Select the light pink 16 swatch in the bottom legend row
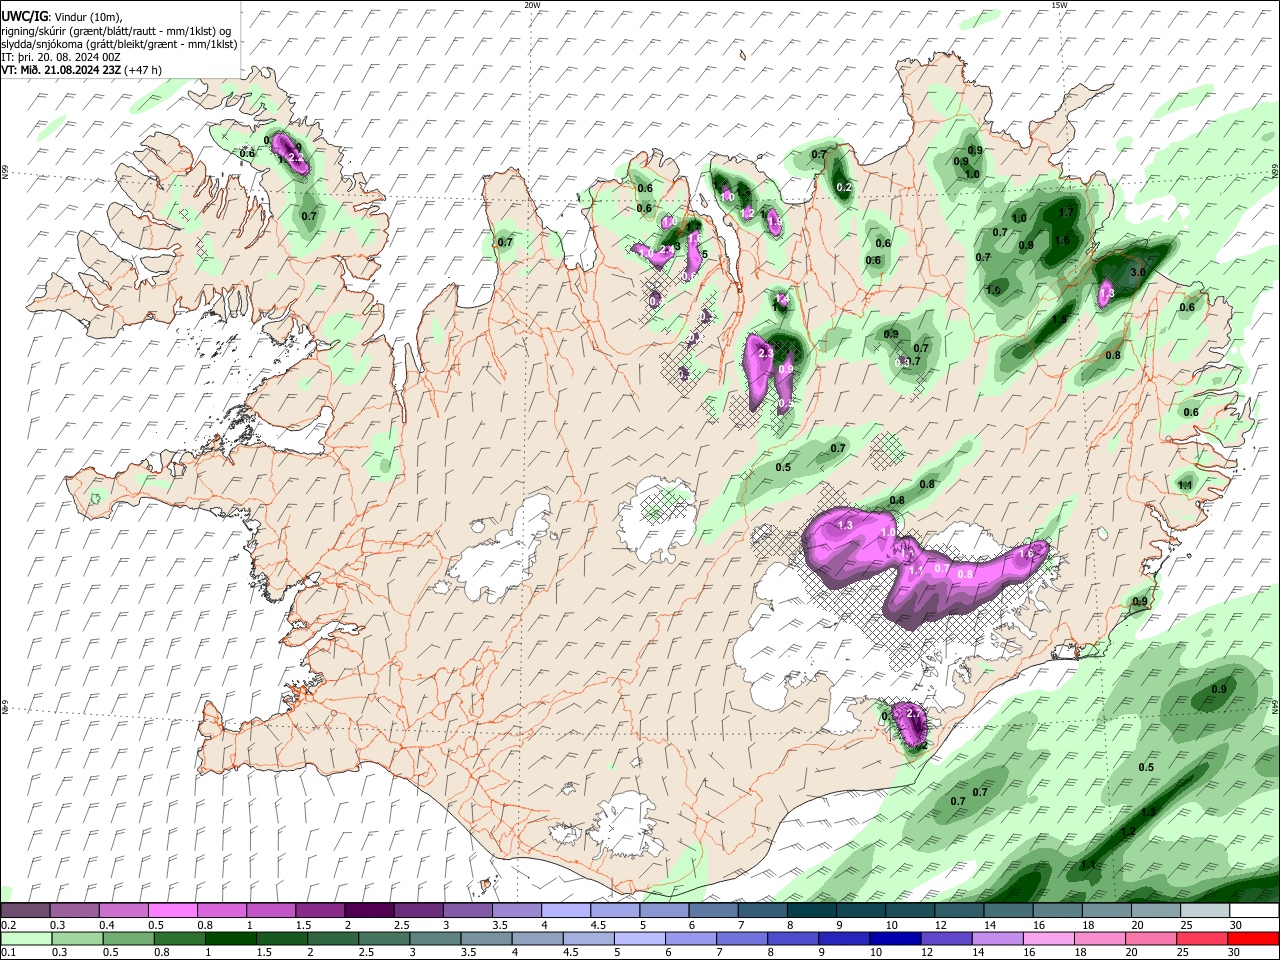Image resolution: width=1280 pixels, height=960 pixels. (1049, 938)
